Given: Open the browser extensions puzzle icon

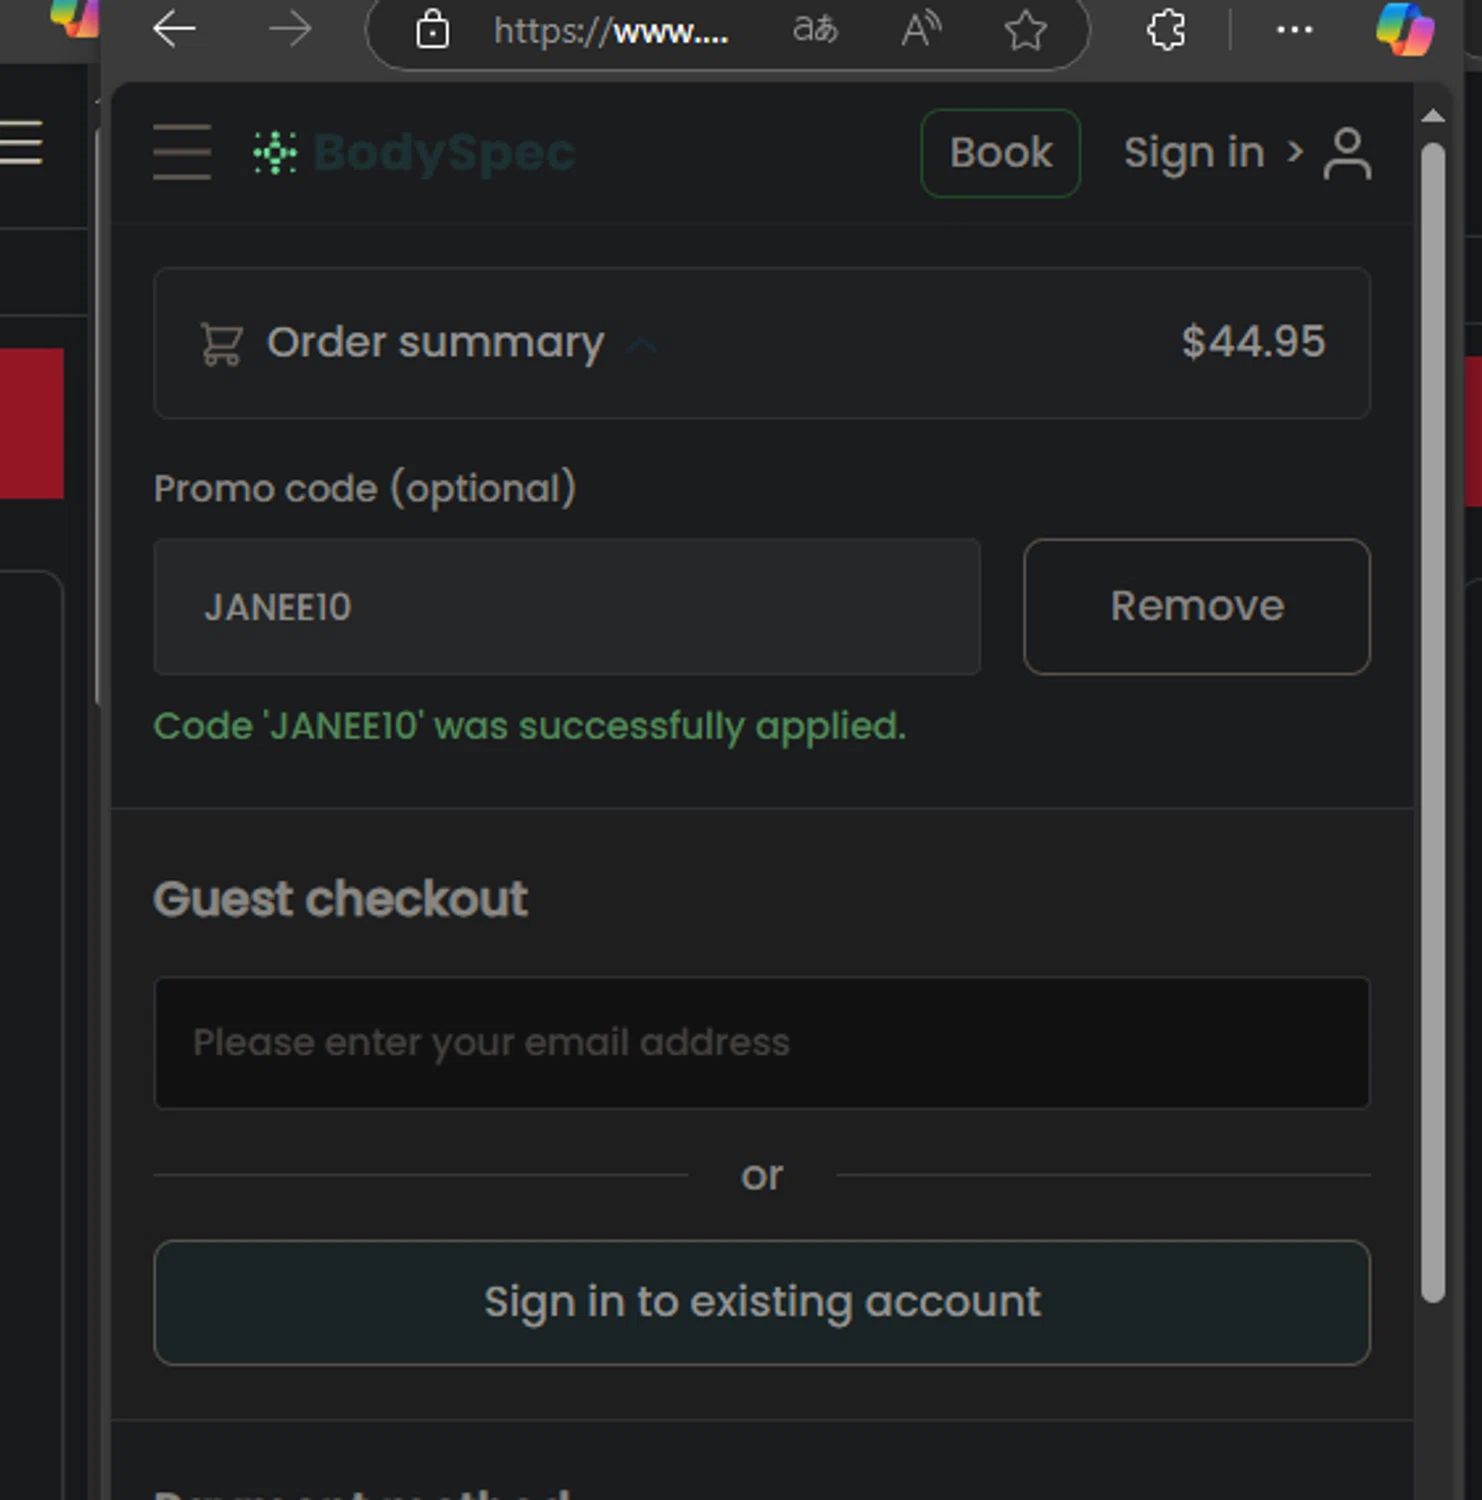Looking at the screenshot, I should click(x=1166, y=30).
